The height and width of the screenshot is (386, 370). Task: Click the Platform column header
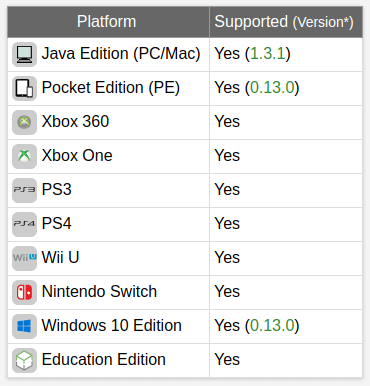pos(108,22)
